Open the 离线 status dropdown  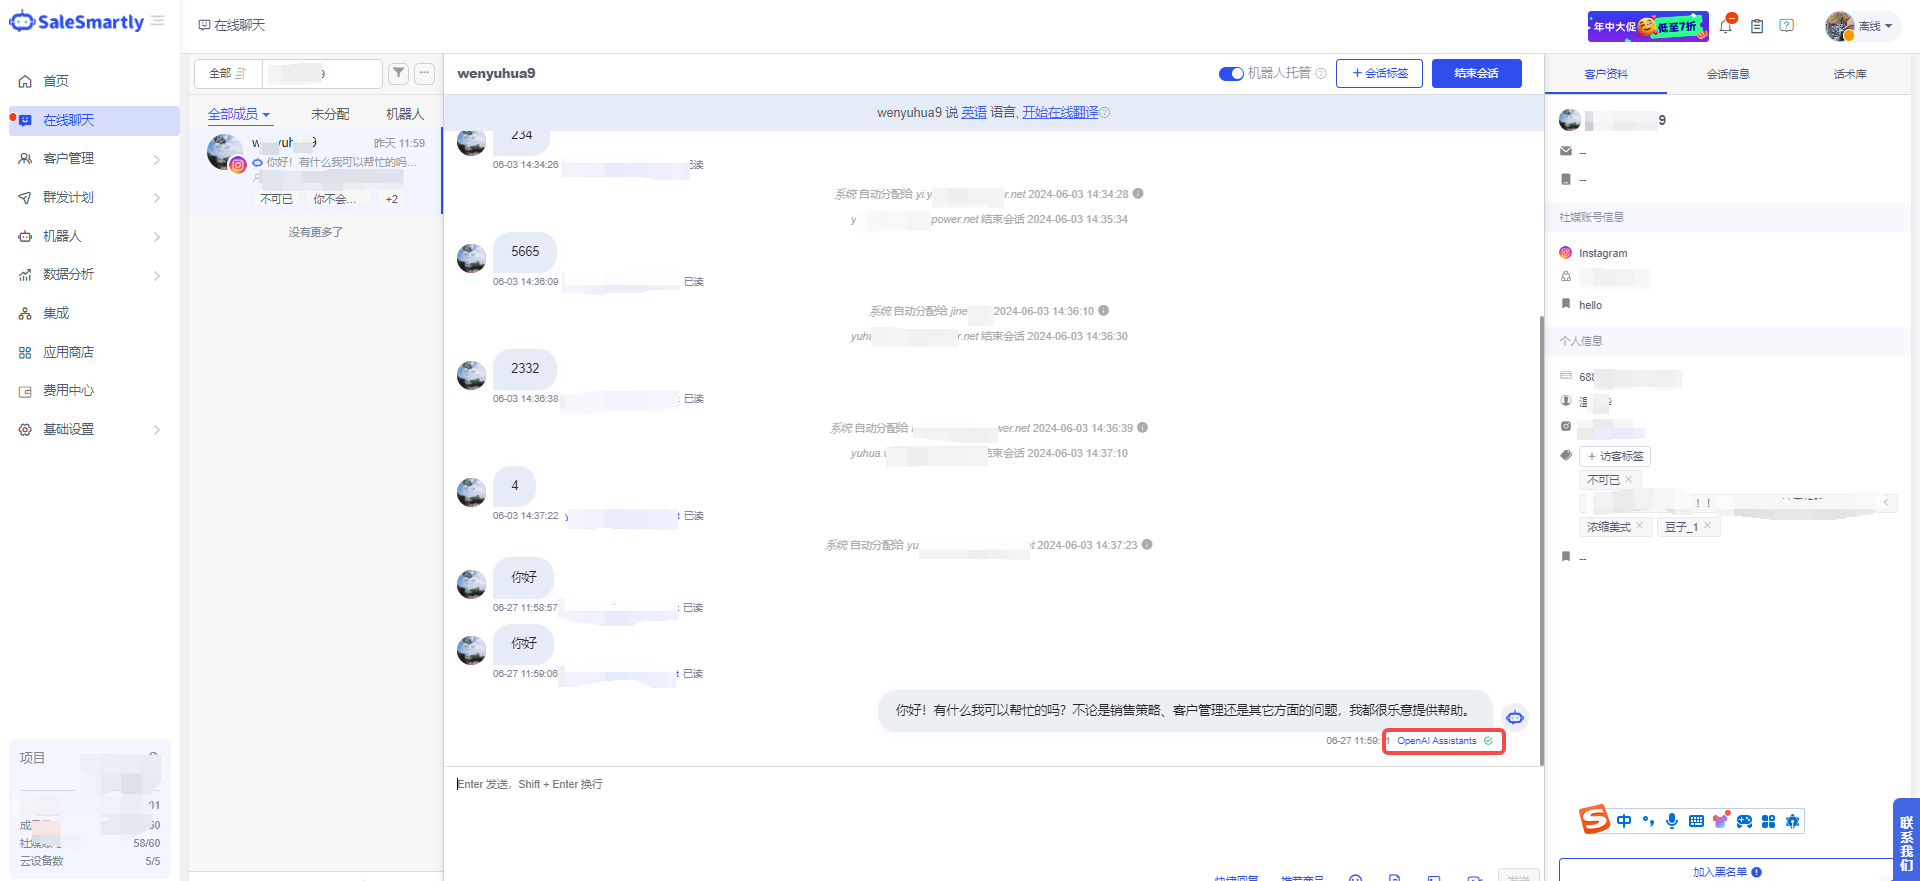coord(1860,26)
